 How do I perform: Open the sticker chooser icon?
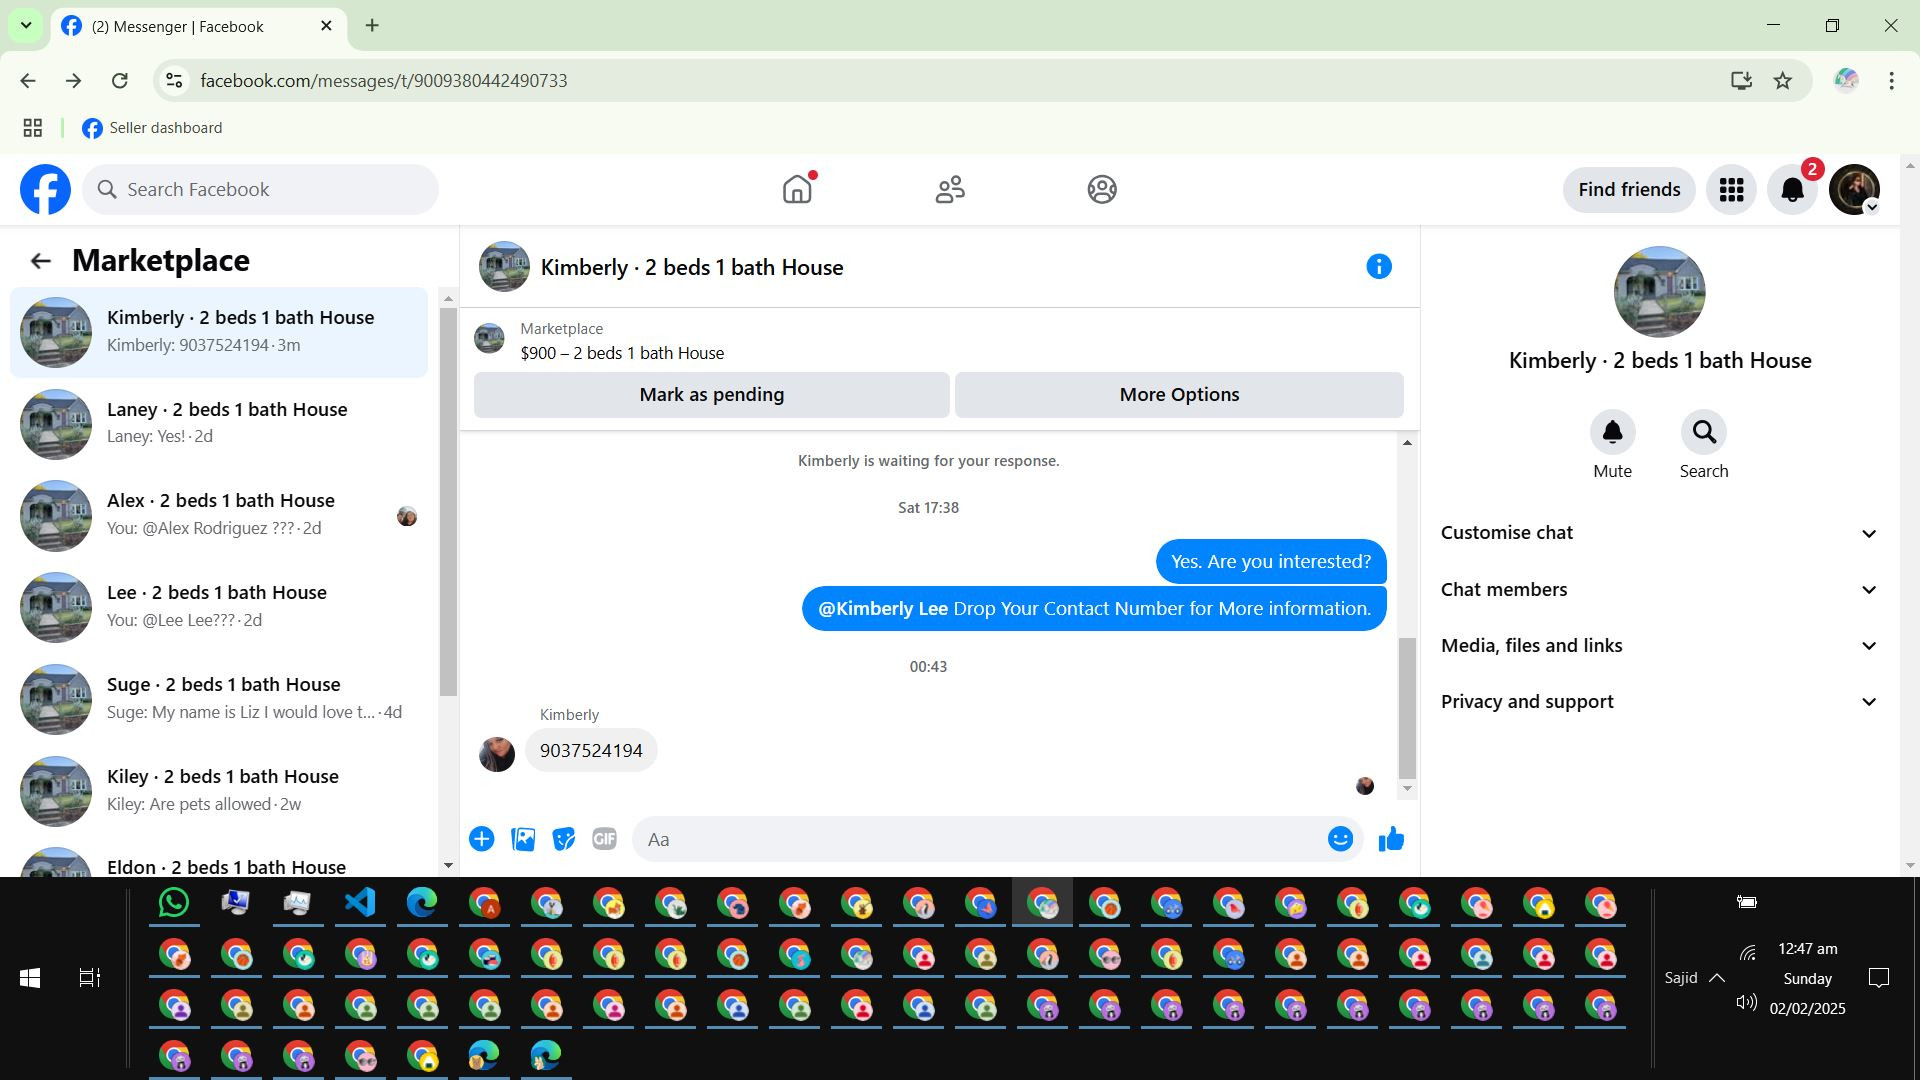(x=564, y=840)
